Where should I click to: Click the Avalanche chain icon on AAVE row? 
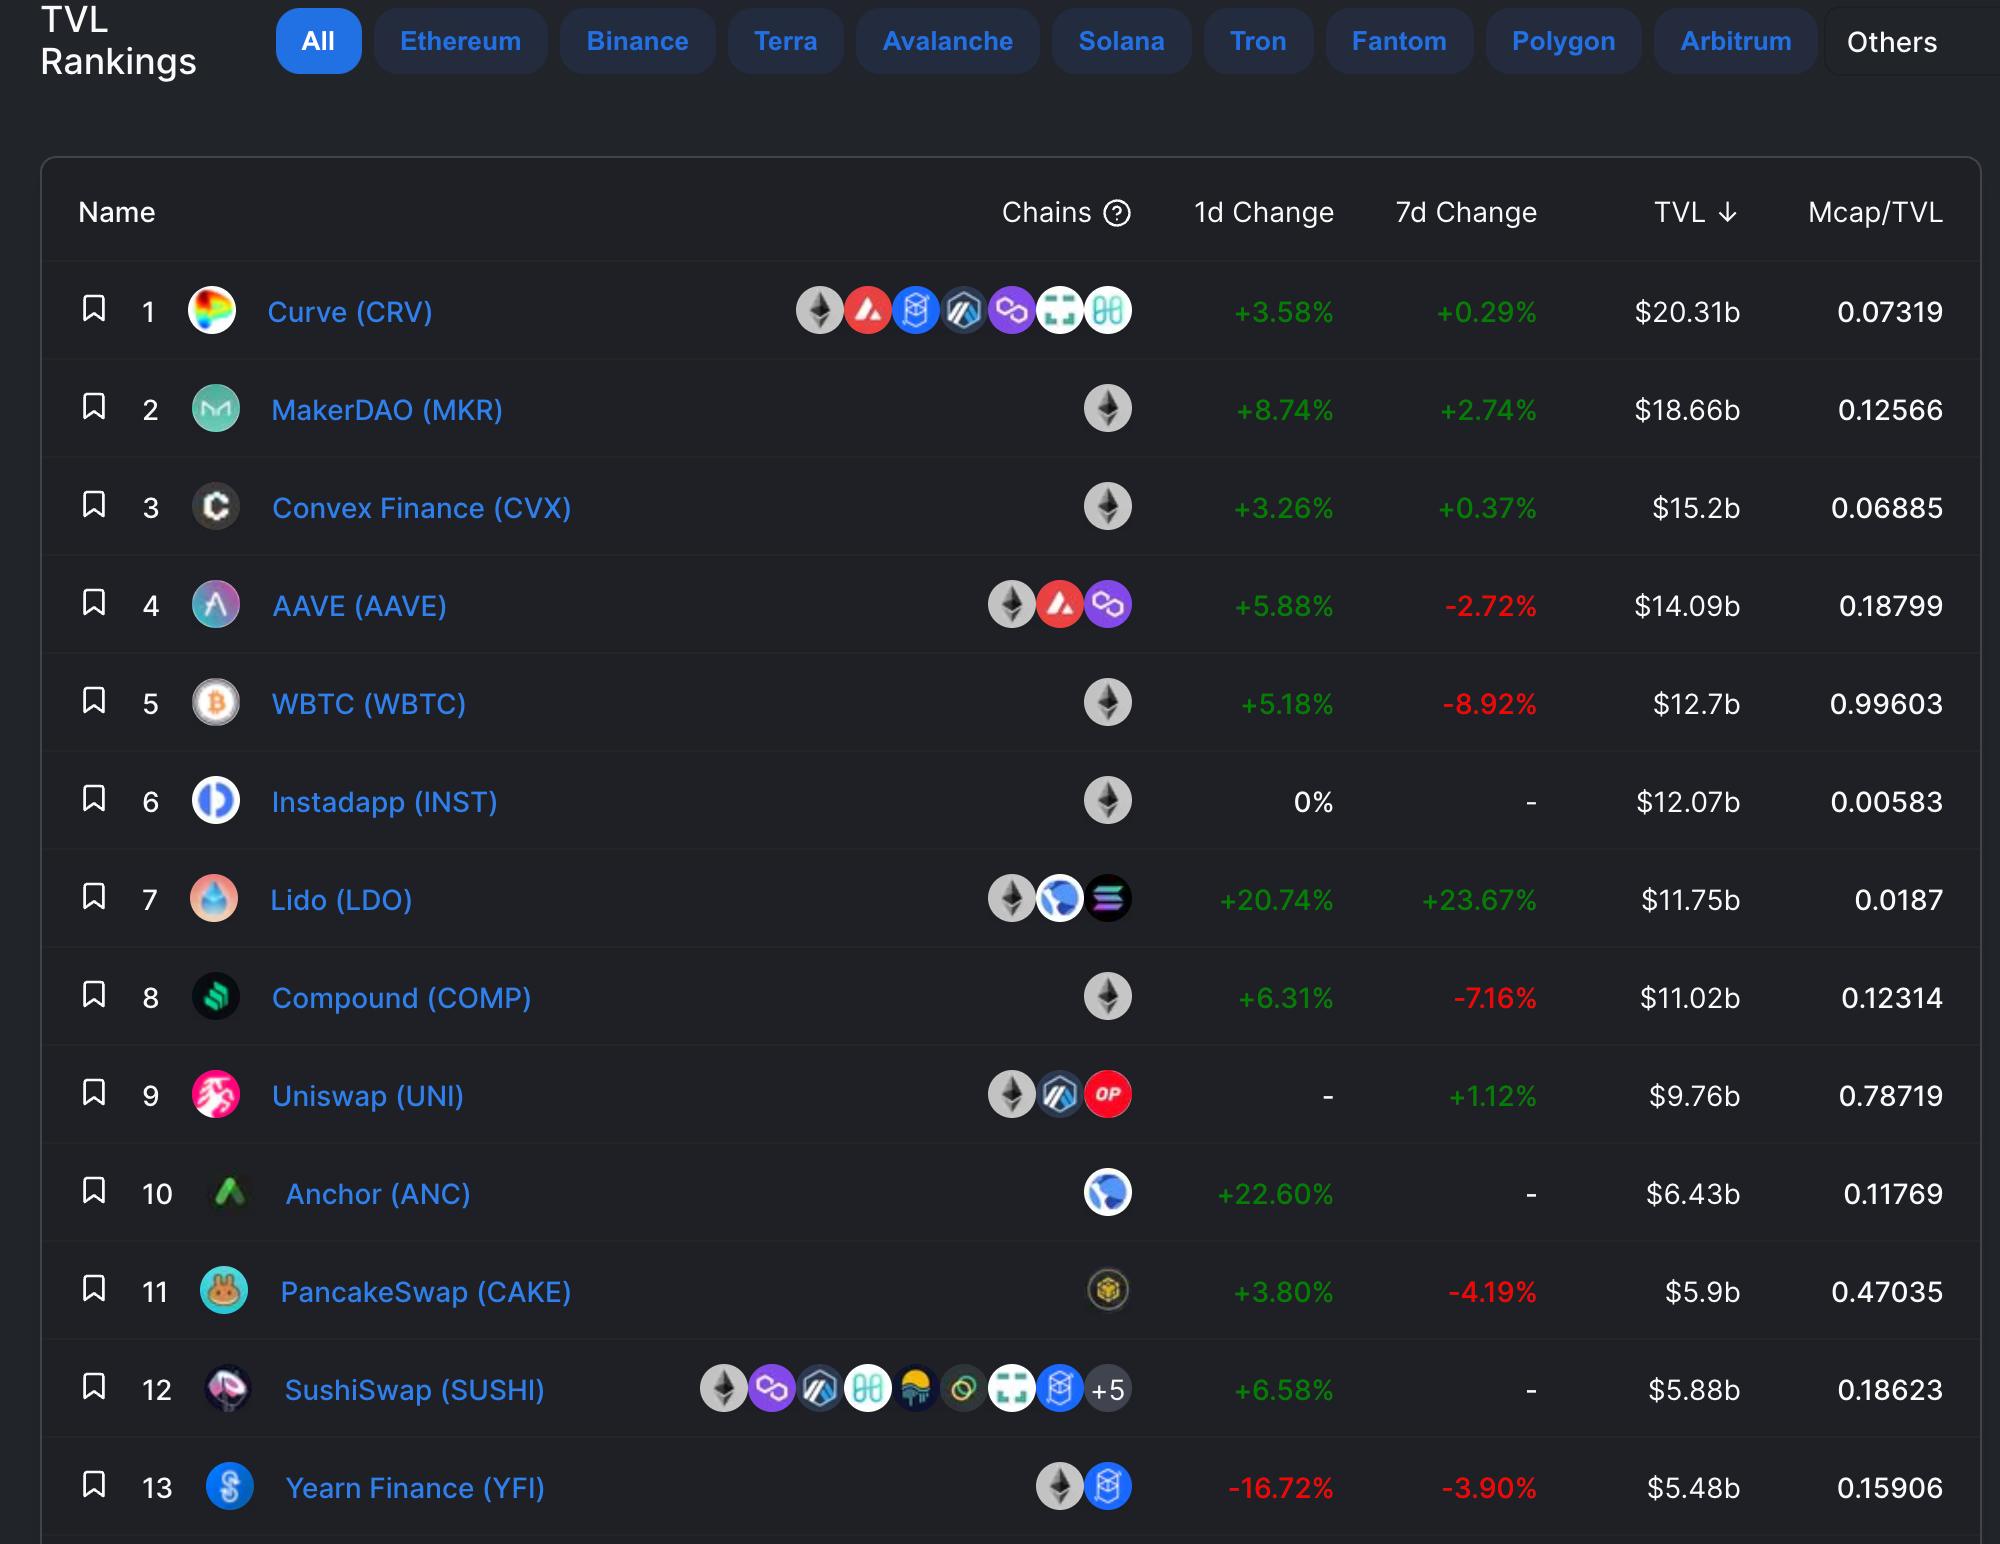coord(1060,605)
